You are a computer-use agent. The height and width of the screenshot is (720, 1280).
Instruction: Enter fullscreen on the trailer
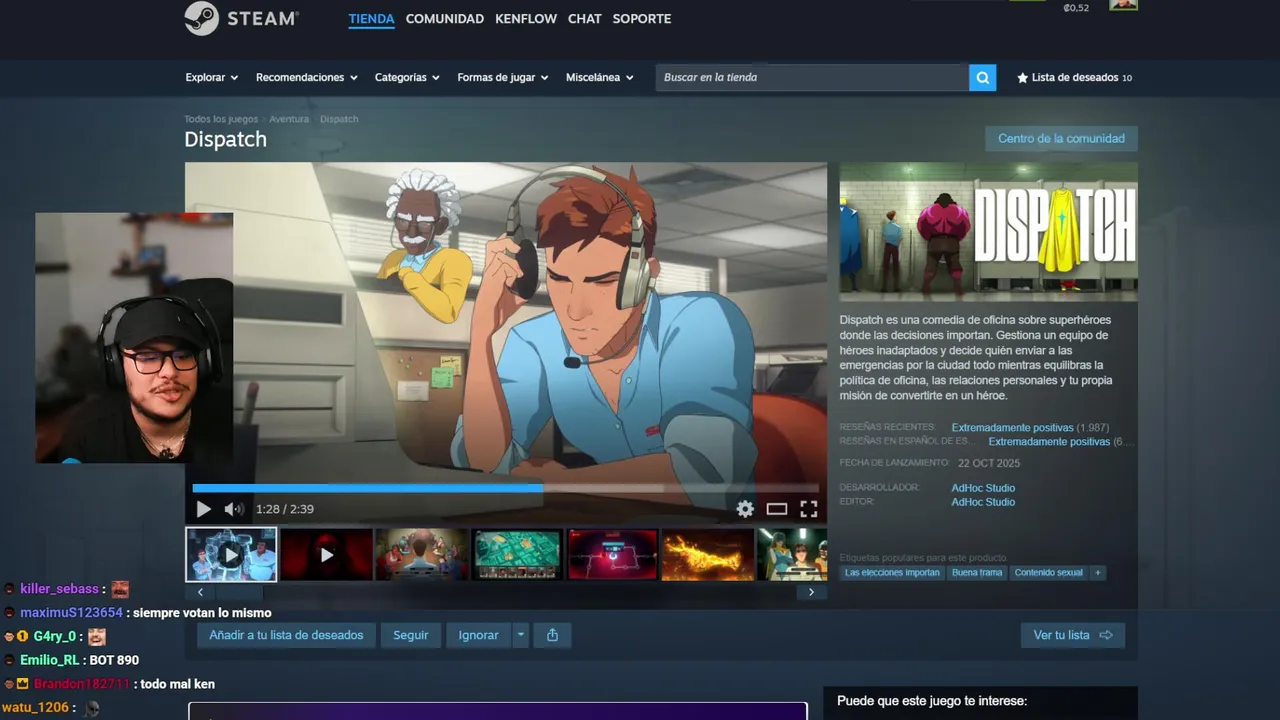(809, 509)
